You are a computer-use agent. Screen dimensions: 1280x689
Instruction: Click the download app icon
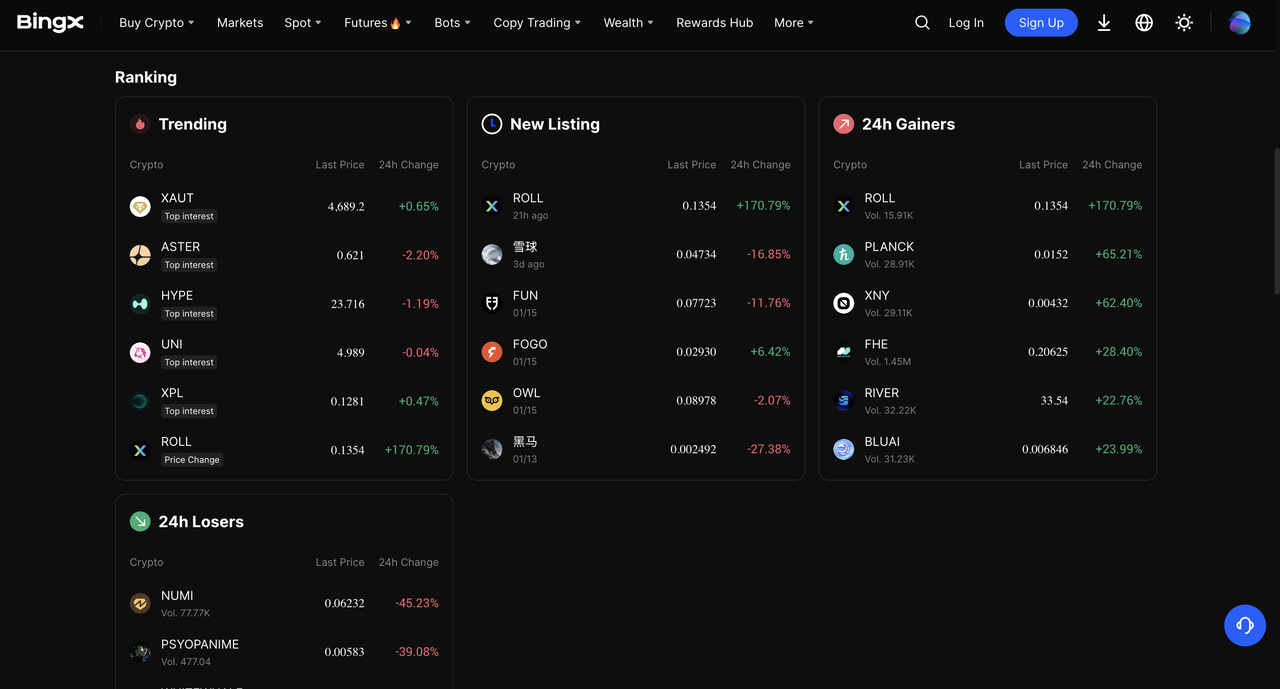pyautogui.click(x=1104, y=23)
